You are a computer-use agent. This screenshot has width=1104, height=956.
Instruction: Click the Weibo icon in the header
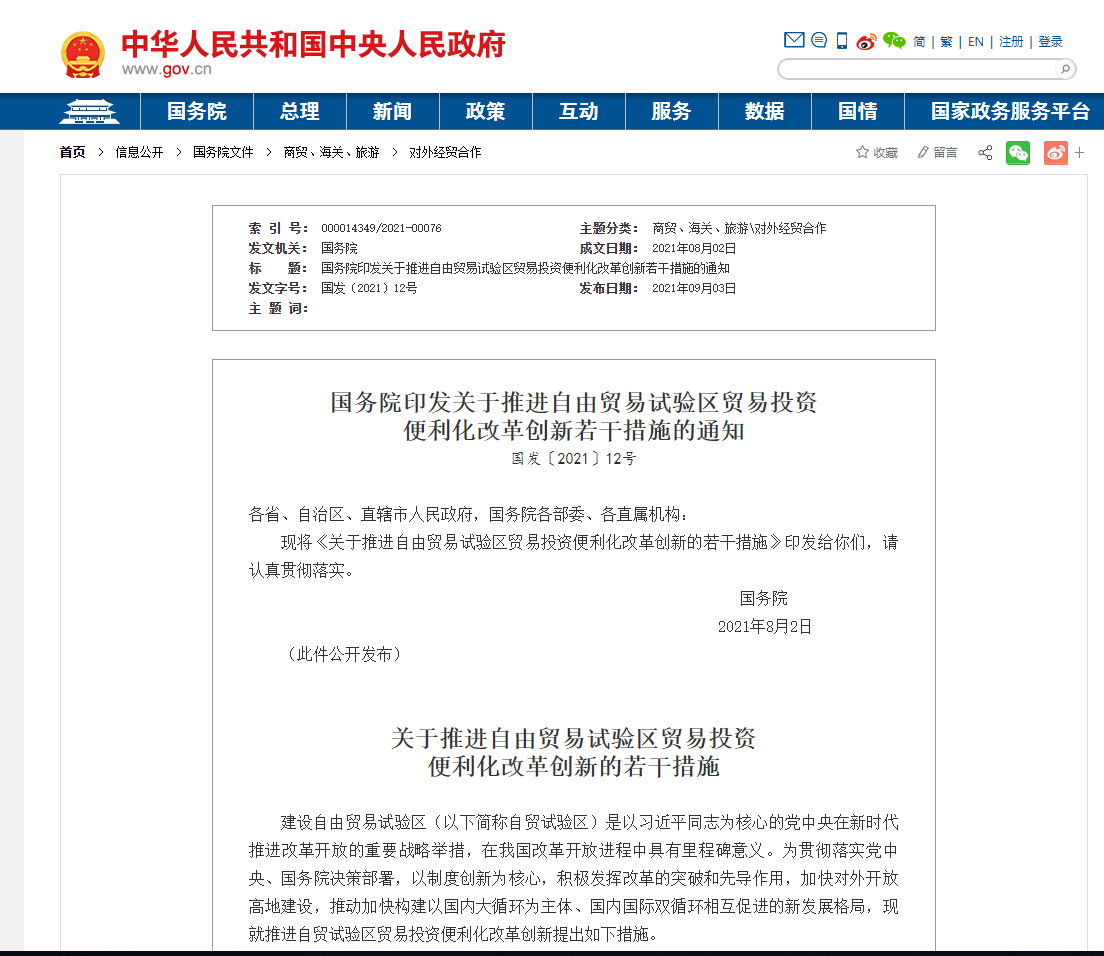point(866,42)
